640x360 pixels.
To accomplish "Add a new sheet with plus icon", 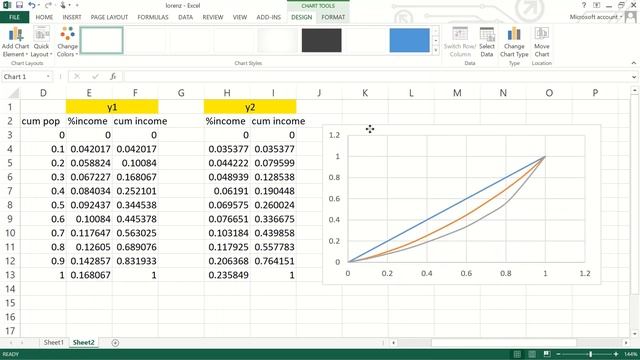I will [115, 343].
